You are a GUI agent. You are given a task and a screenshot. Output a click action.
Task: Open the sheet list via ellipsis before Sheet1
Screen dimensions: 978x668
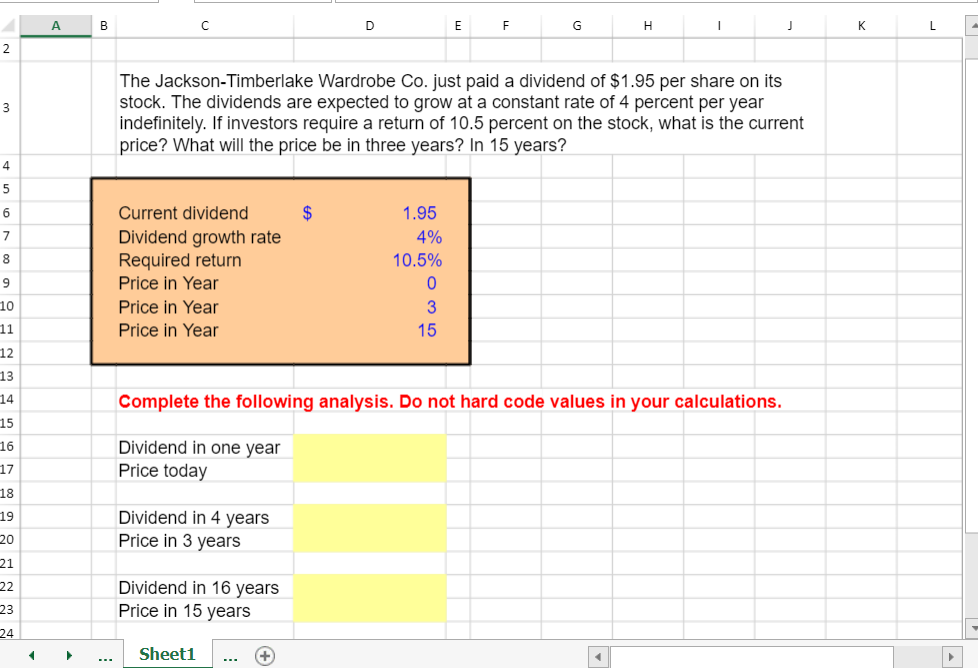104,655
